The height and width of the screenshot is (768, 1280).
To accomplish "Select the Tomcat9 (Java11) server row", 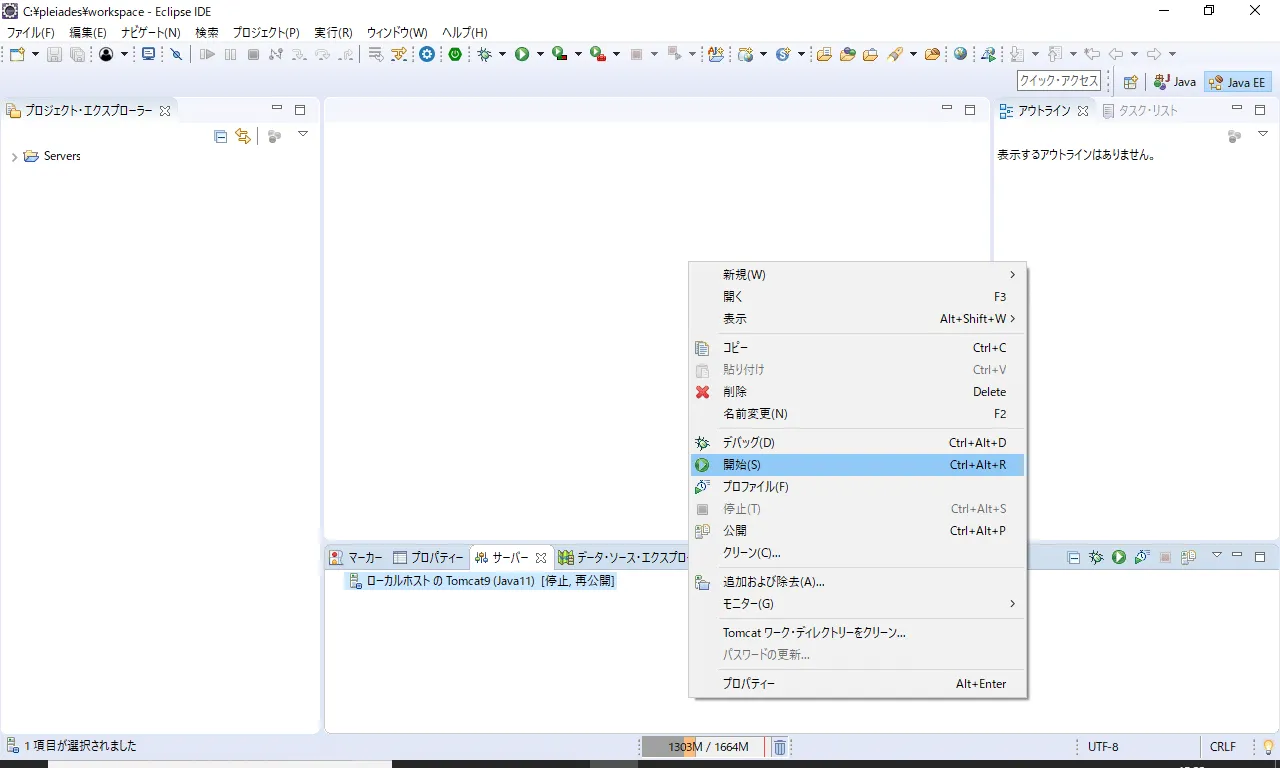I will [x=480, y=580].
